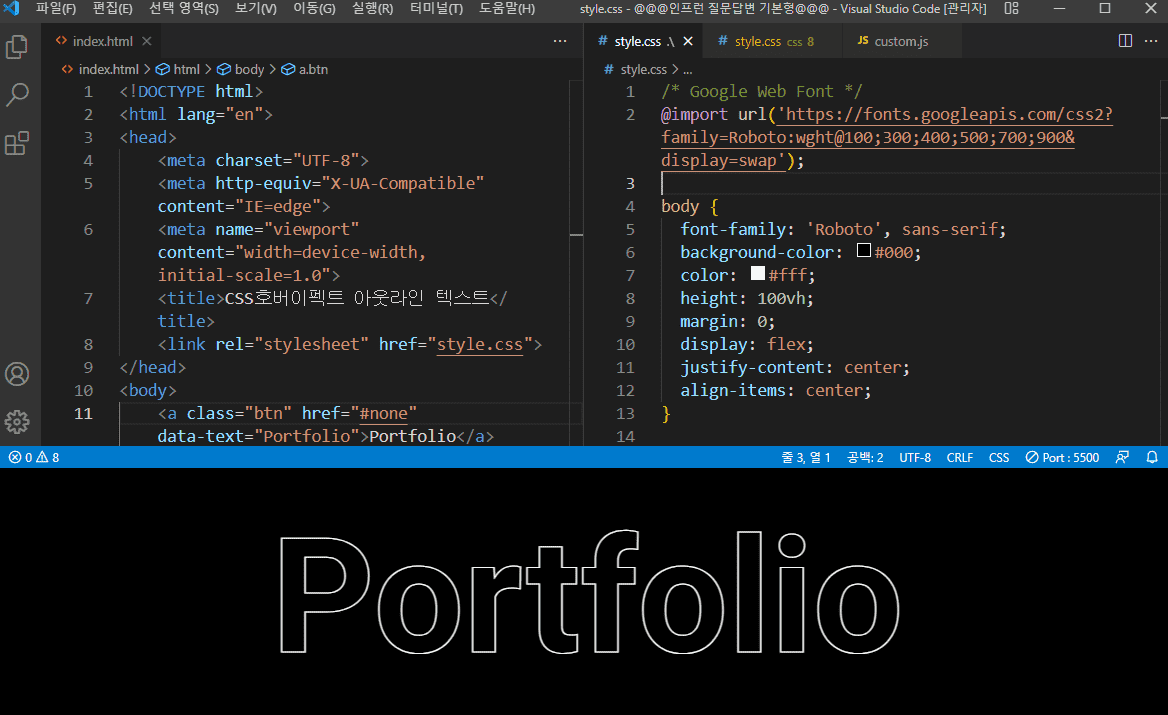Viewport: 1168px width, 715px height.
Task: Change cursor position 줄 3, 열 1
Action: pyautogui.click(x=805, y=457)
